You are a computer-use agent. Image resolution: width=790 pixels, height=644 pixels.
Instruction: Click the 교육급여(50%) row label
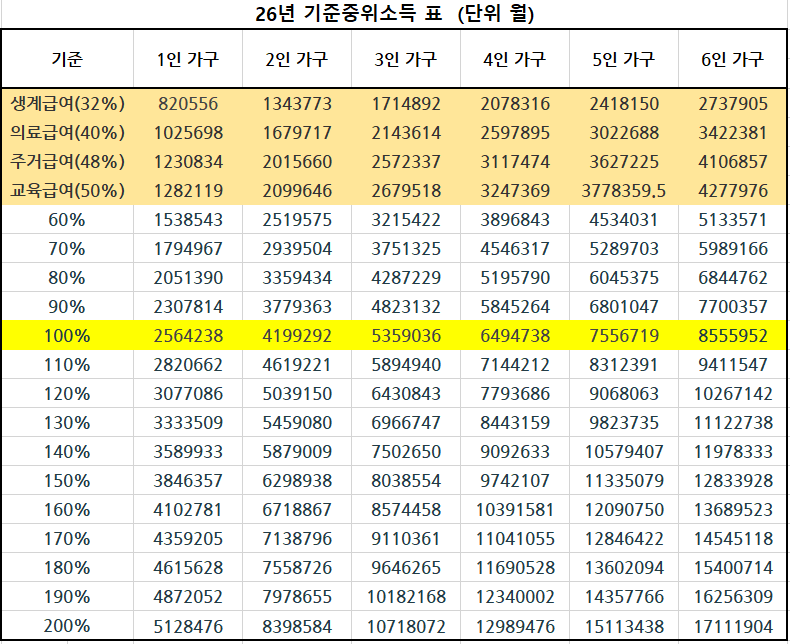click(x=67, y=190)
